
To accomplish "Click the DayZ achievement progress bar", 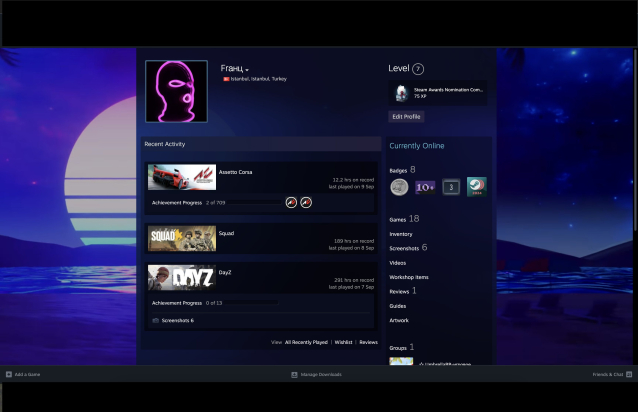I will [252, 302].
